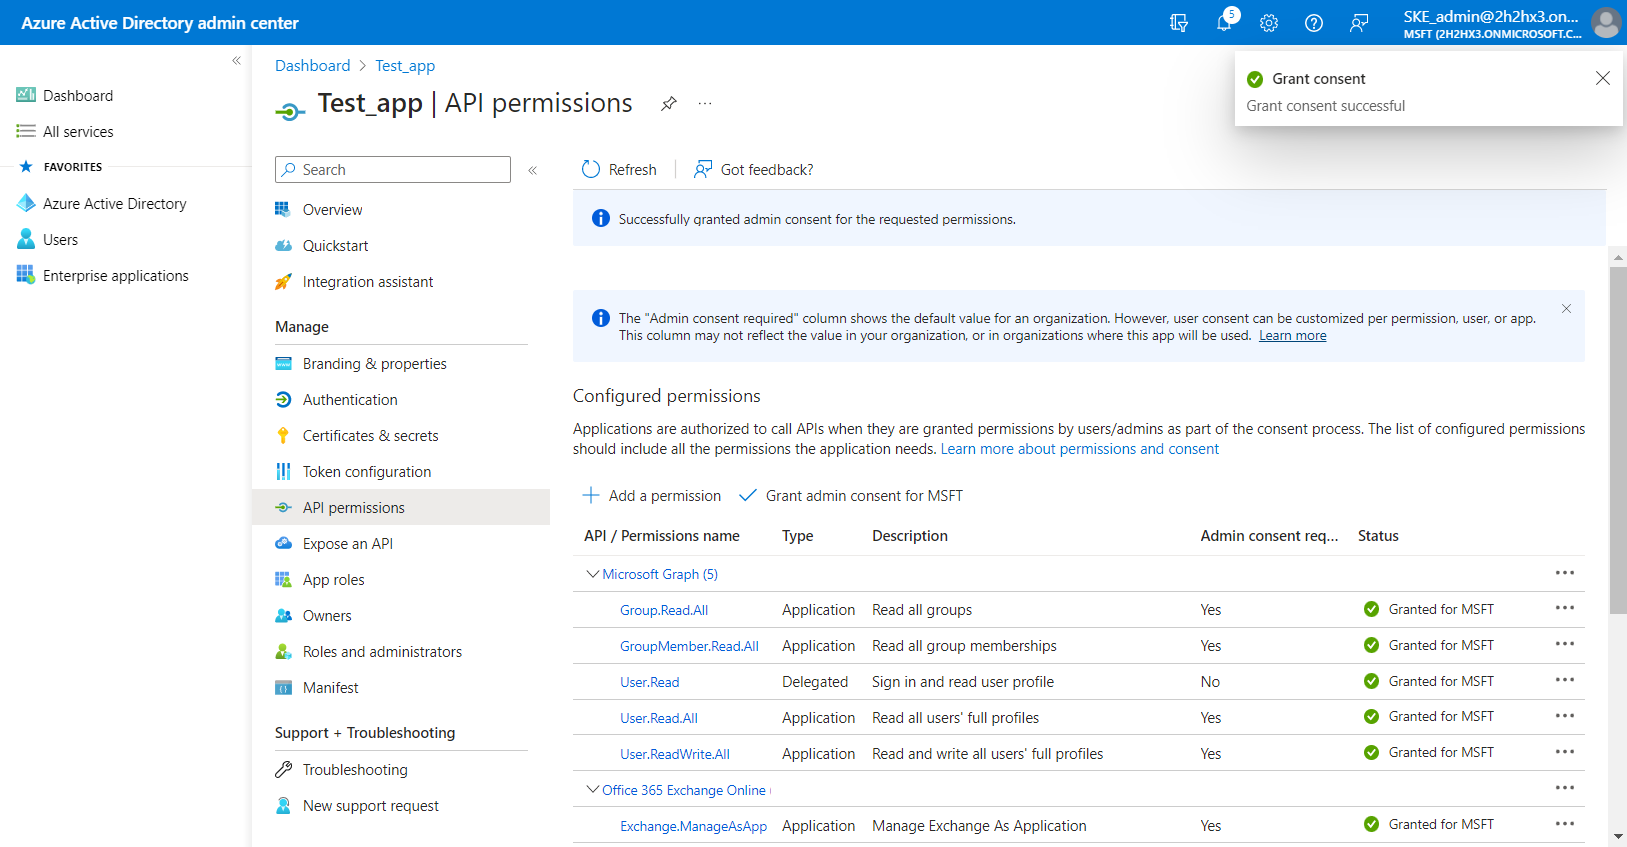Close the Grant consent notification

point(1602,78)
